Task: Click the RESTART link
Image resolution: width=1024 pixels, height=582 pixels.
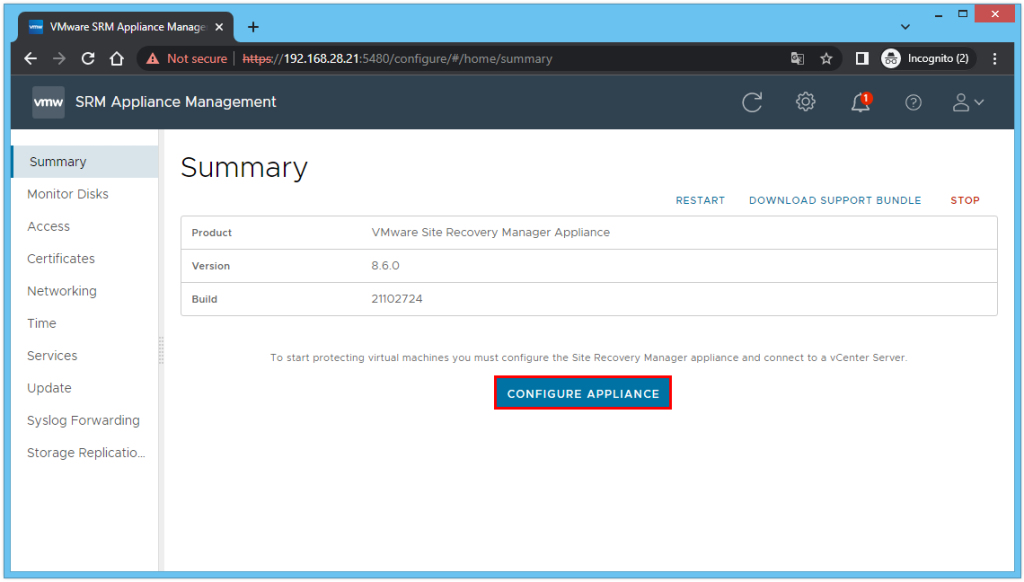Action: (x=700, y=201)
